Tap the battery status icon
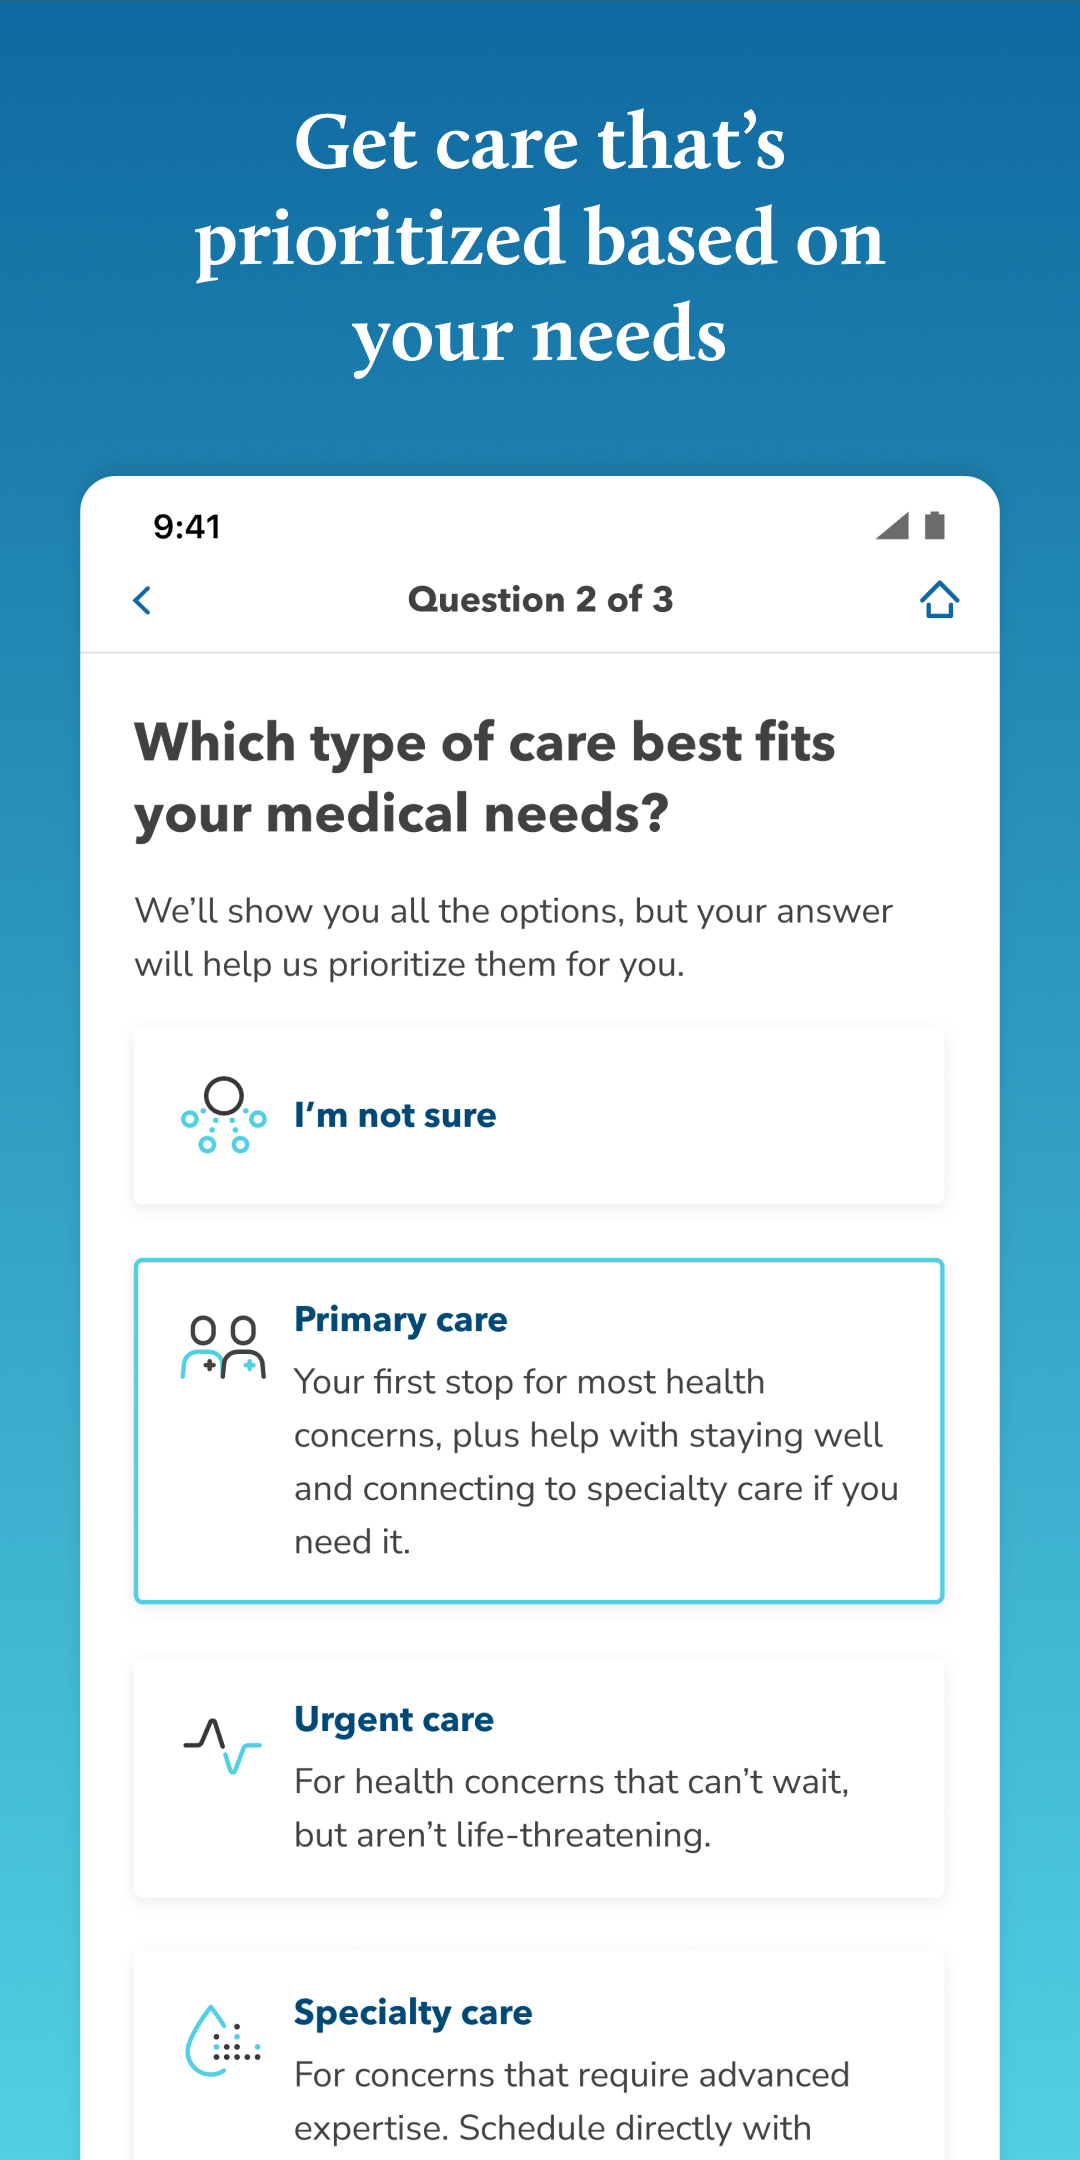 tap(935, 525)
